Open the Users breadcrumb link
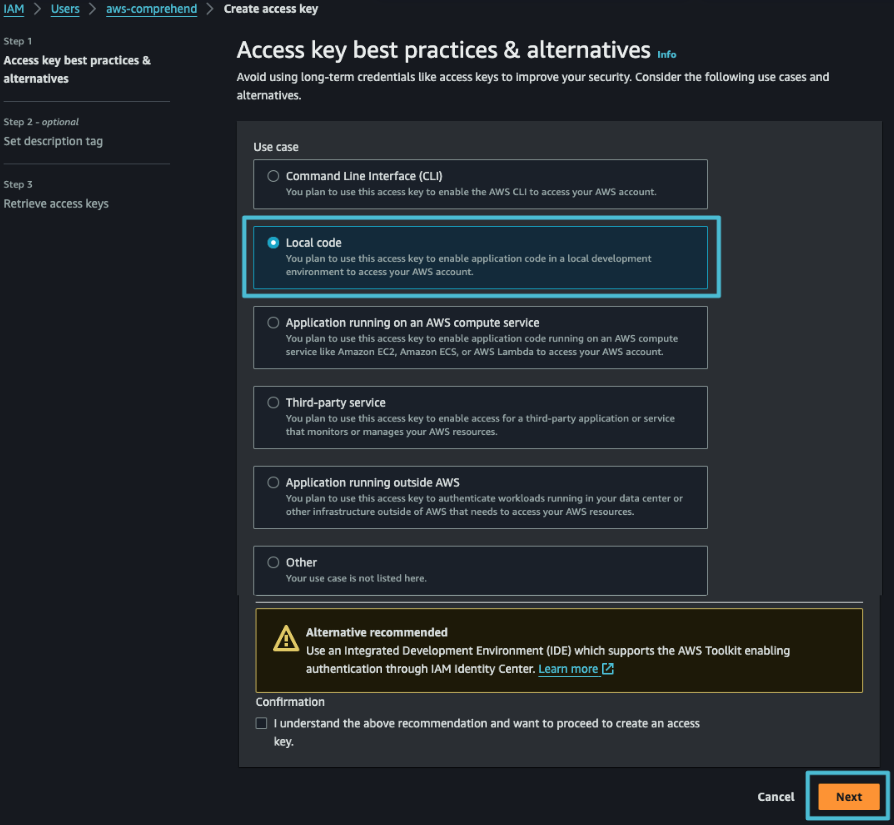The height and width of the screenshot is (825, 894). click(64, 9)
